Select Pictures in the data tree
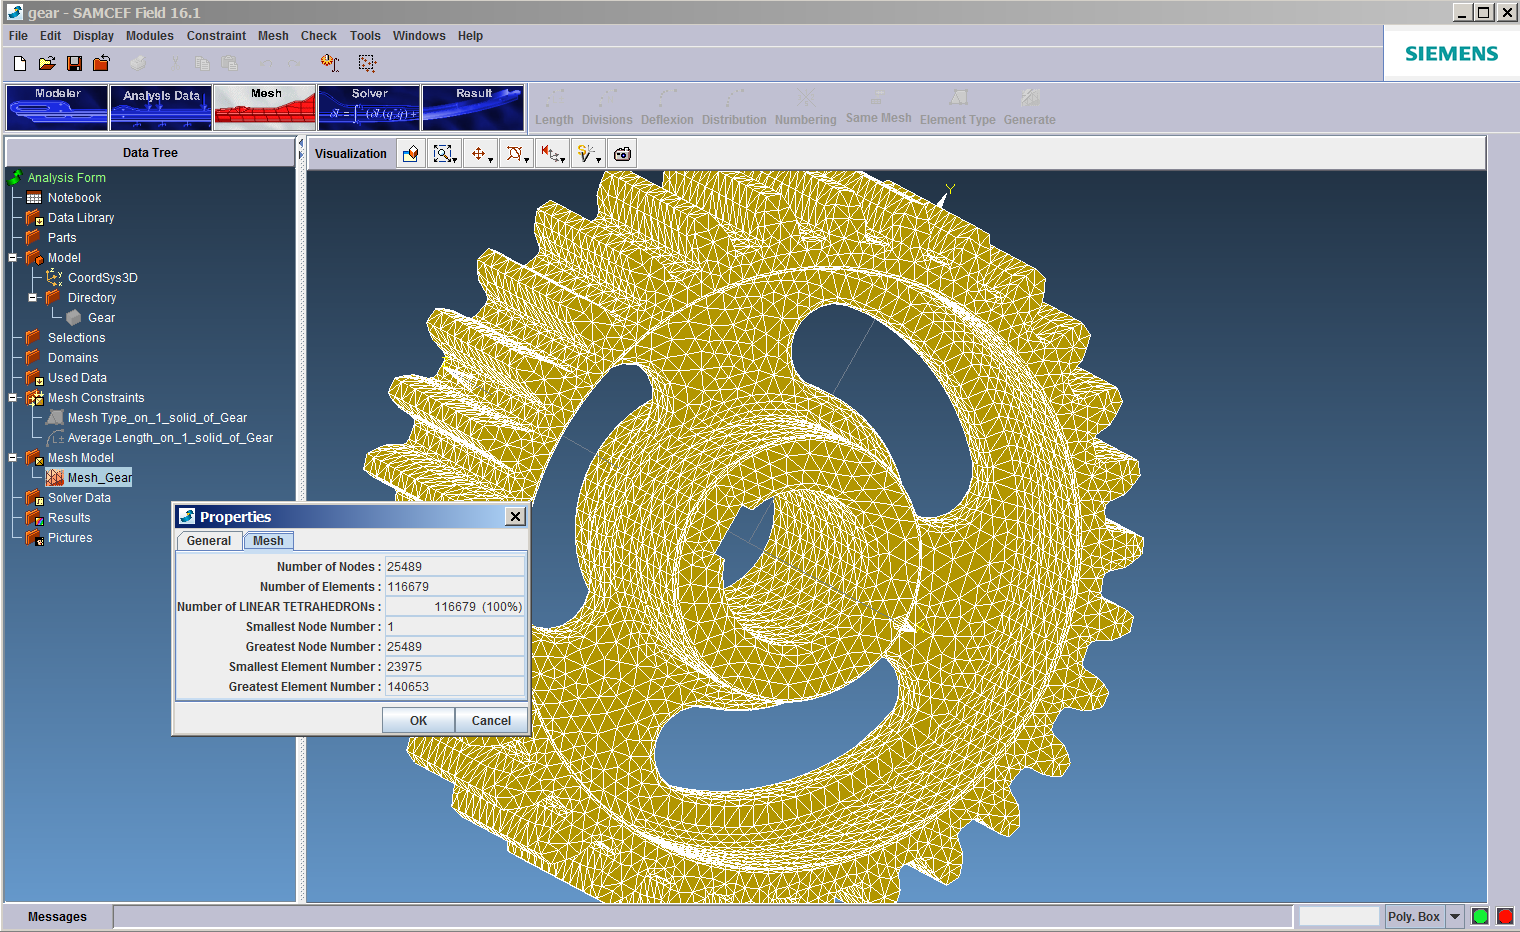The image size is (1520, 932). coord(70,538)
